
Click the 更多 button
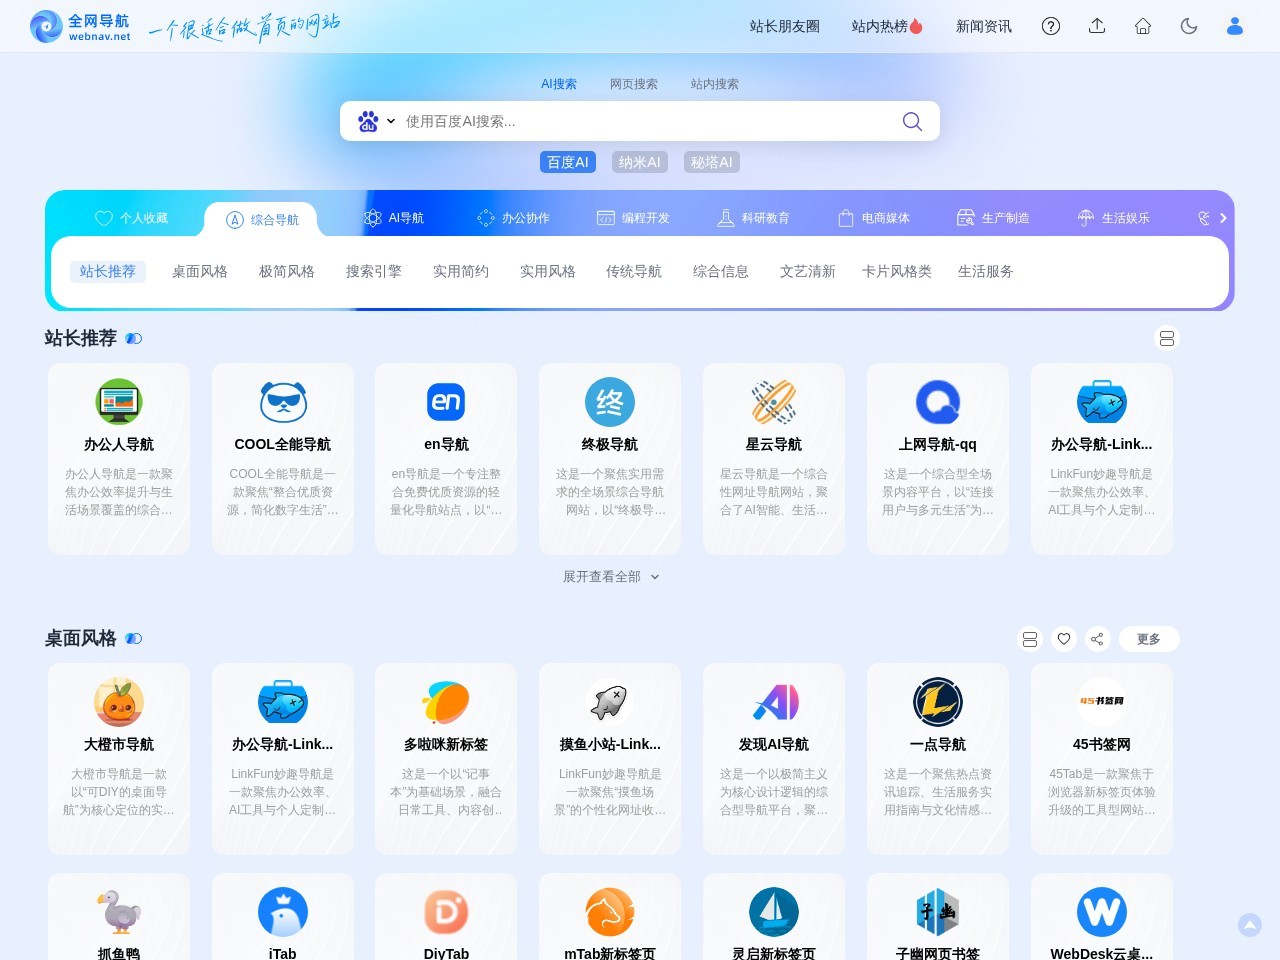1149,638
